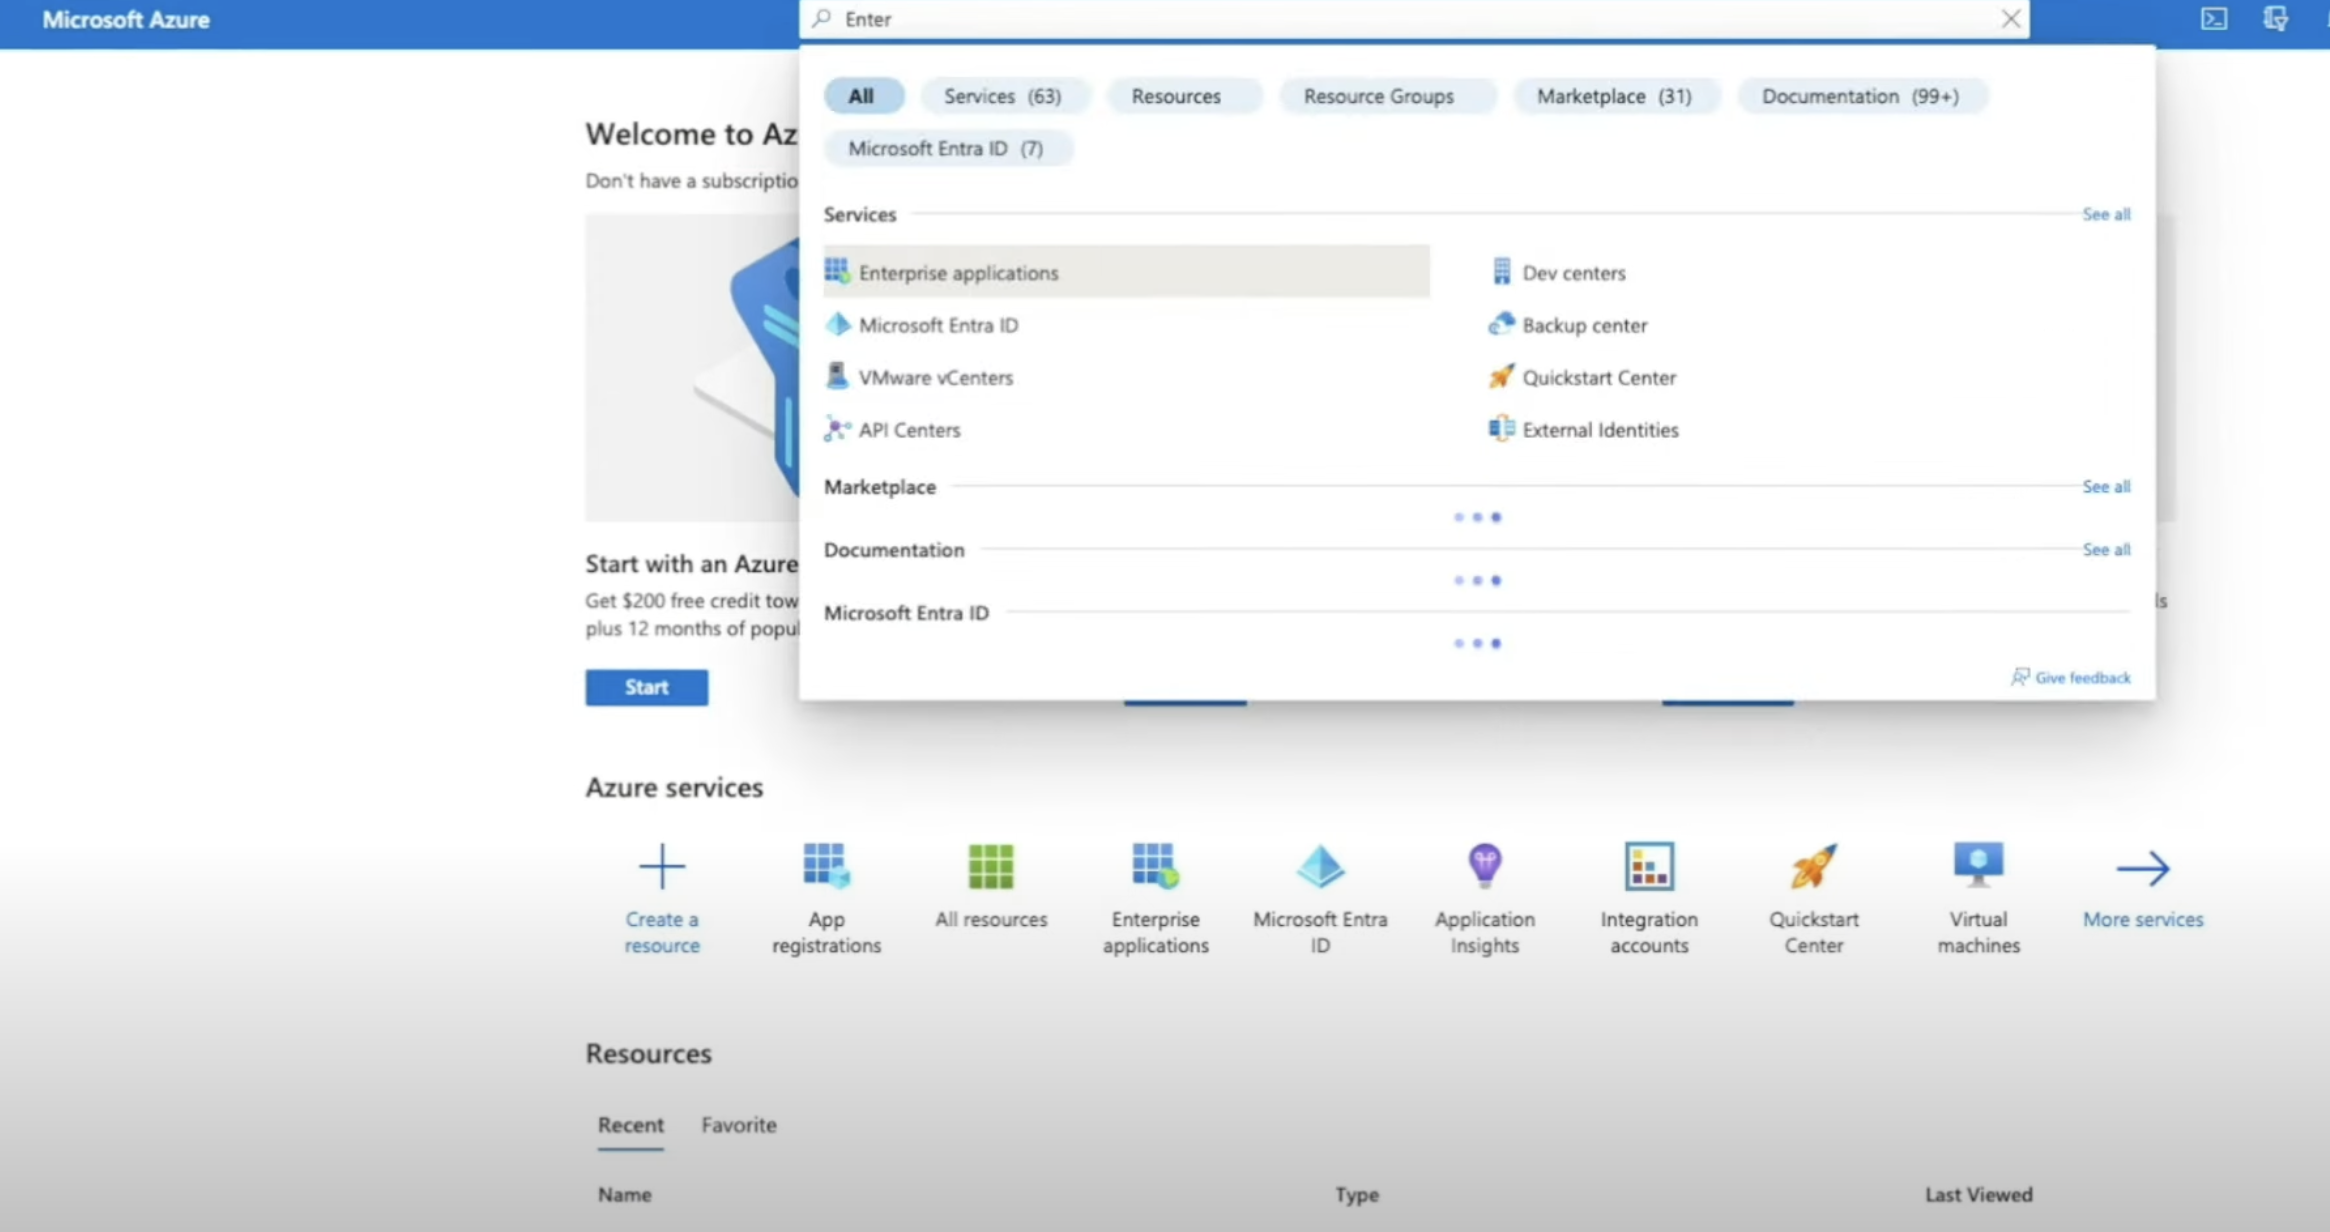The height and width of the screenshot is (1232, 2330).
Task: Filter results by Services (63)
Action: click(1002, 96)
